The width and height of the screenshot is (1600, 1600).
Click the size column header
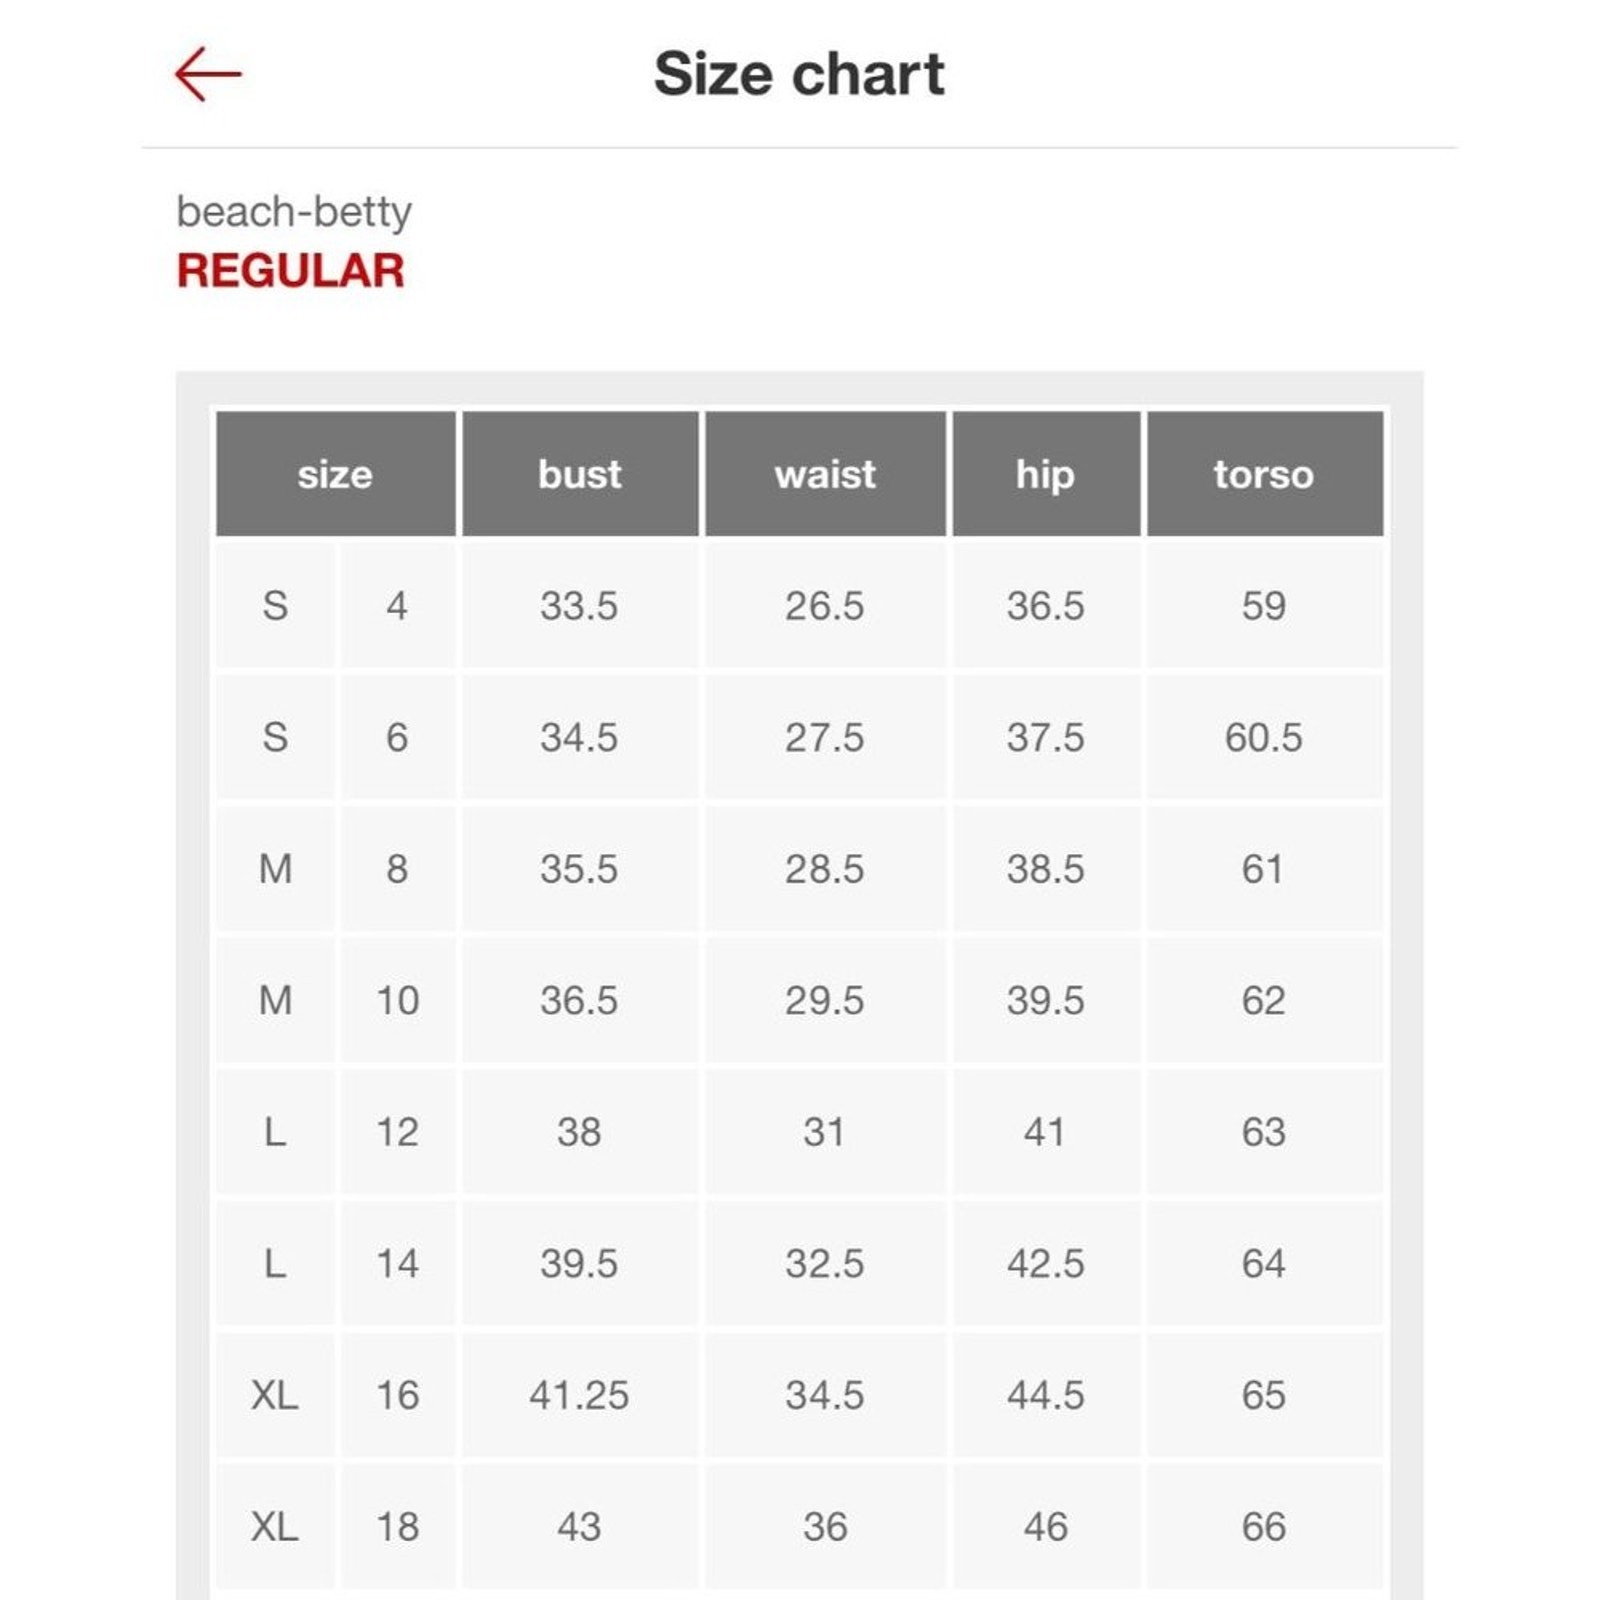tap(335, 474)
